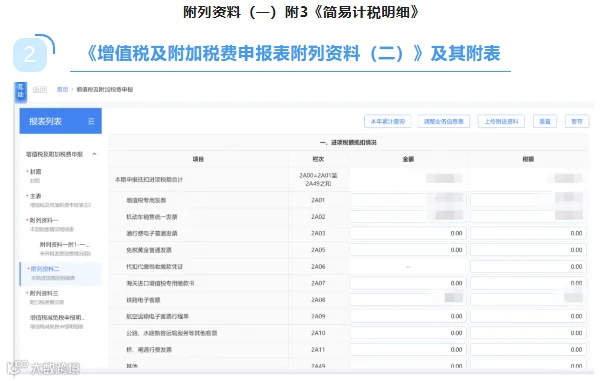Click the 增值税专用发票 row label

coord(146,200)
